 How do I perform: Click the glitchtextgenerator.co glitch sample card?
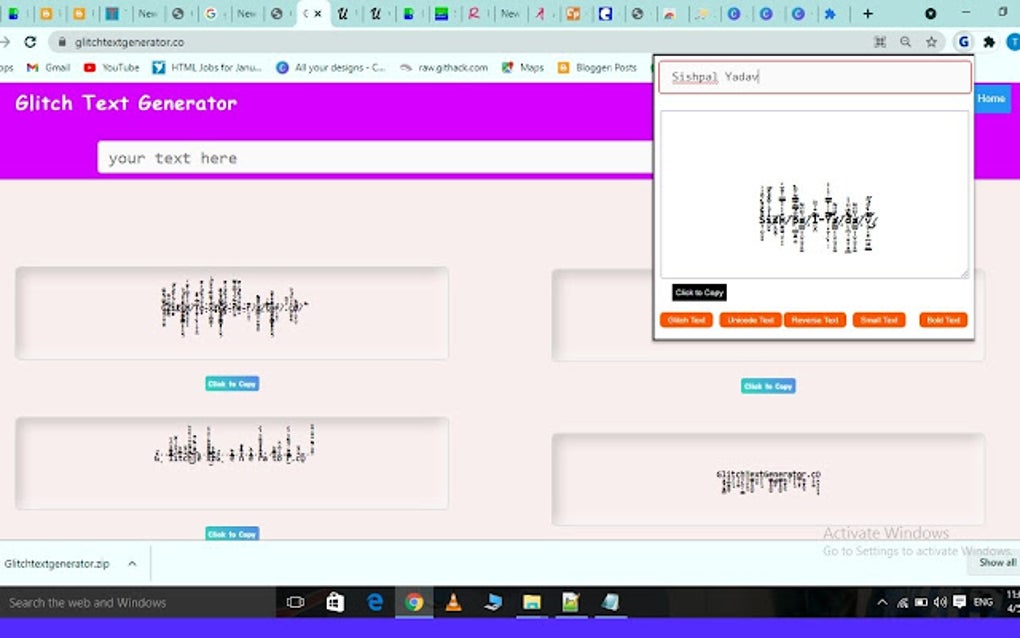pyautogui.click(x=768, y=480)
